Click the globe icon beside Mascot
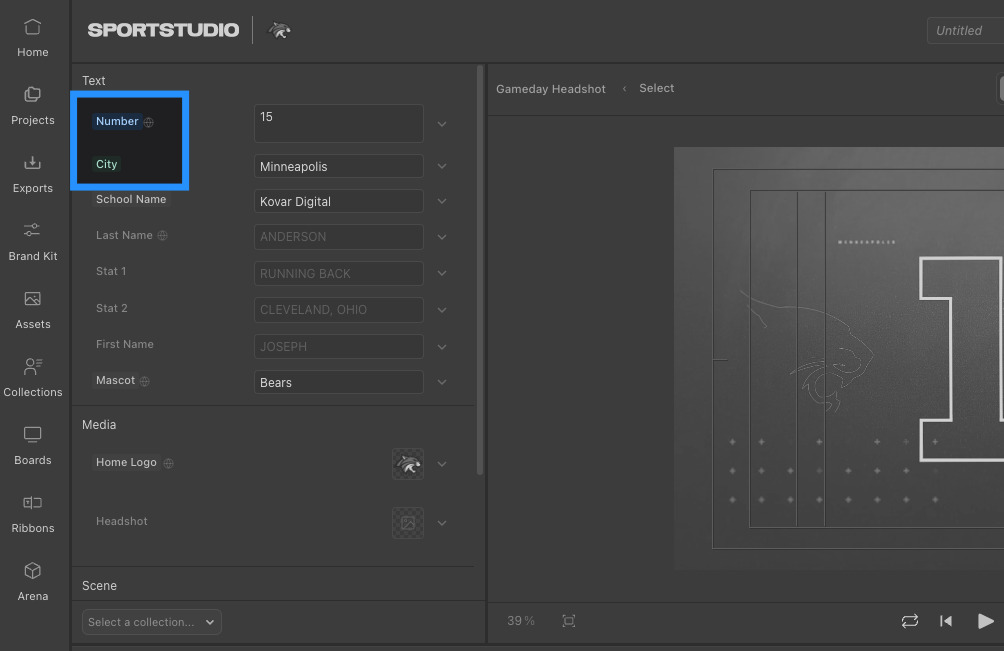 145,382
